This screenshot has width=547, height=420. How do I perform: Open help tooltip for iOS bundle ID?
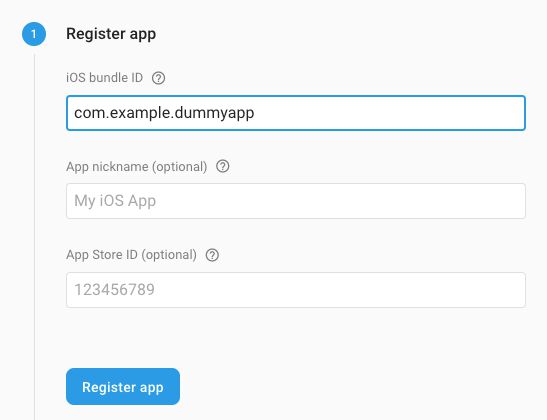[x=158, y=78]
